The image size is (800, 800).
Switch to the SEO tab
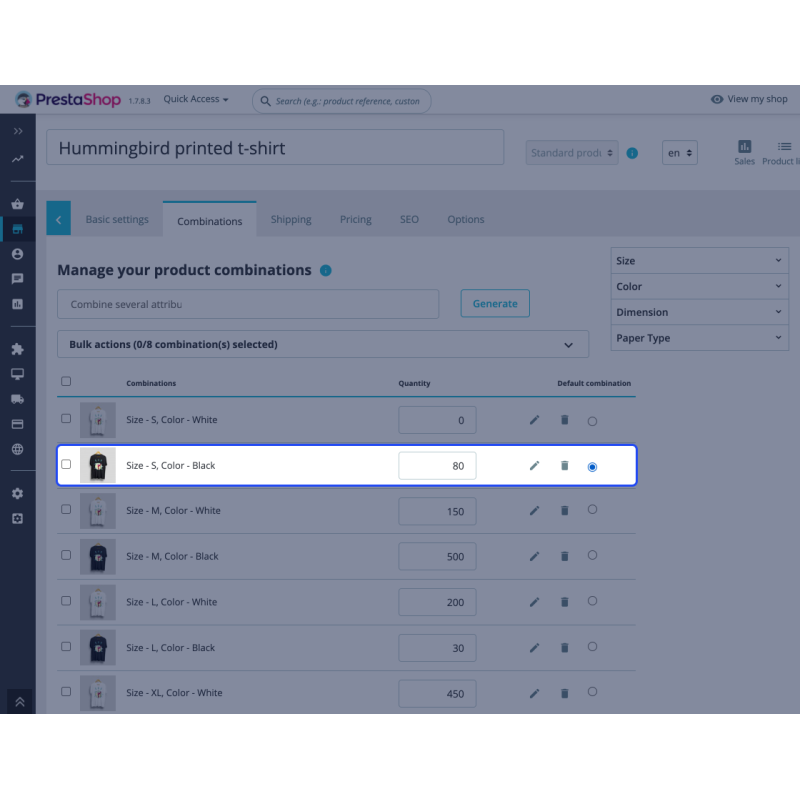click(x=409, y=219)
